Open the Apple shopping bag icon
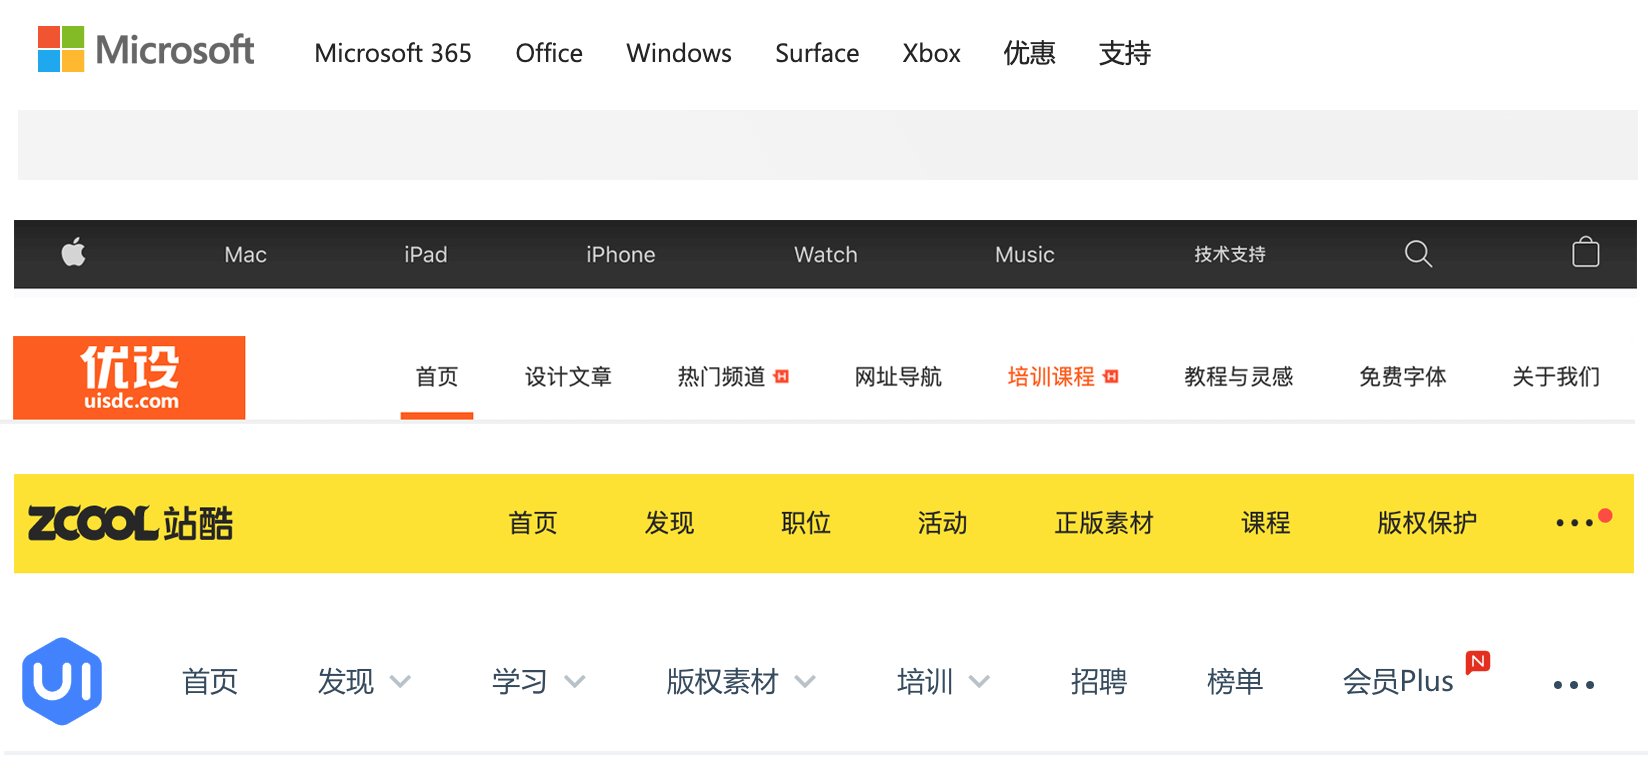 (1586, 252)
